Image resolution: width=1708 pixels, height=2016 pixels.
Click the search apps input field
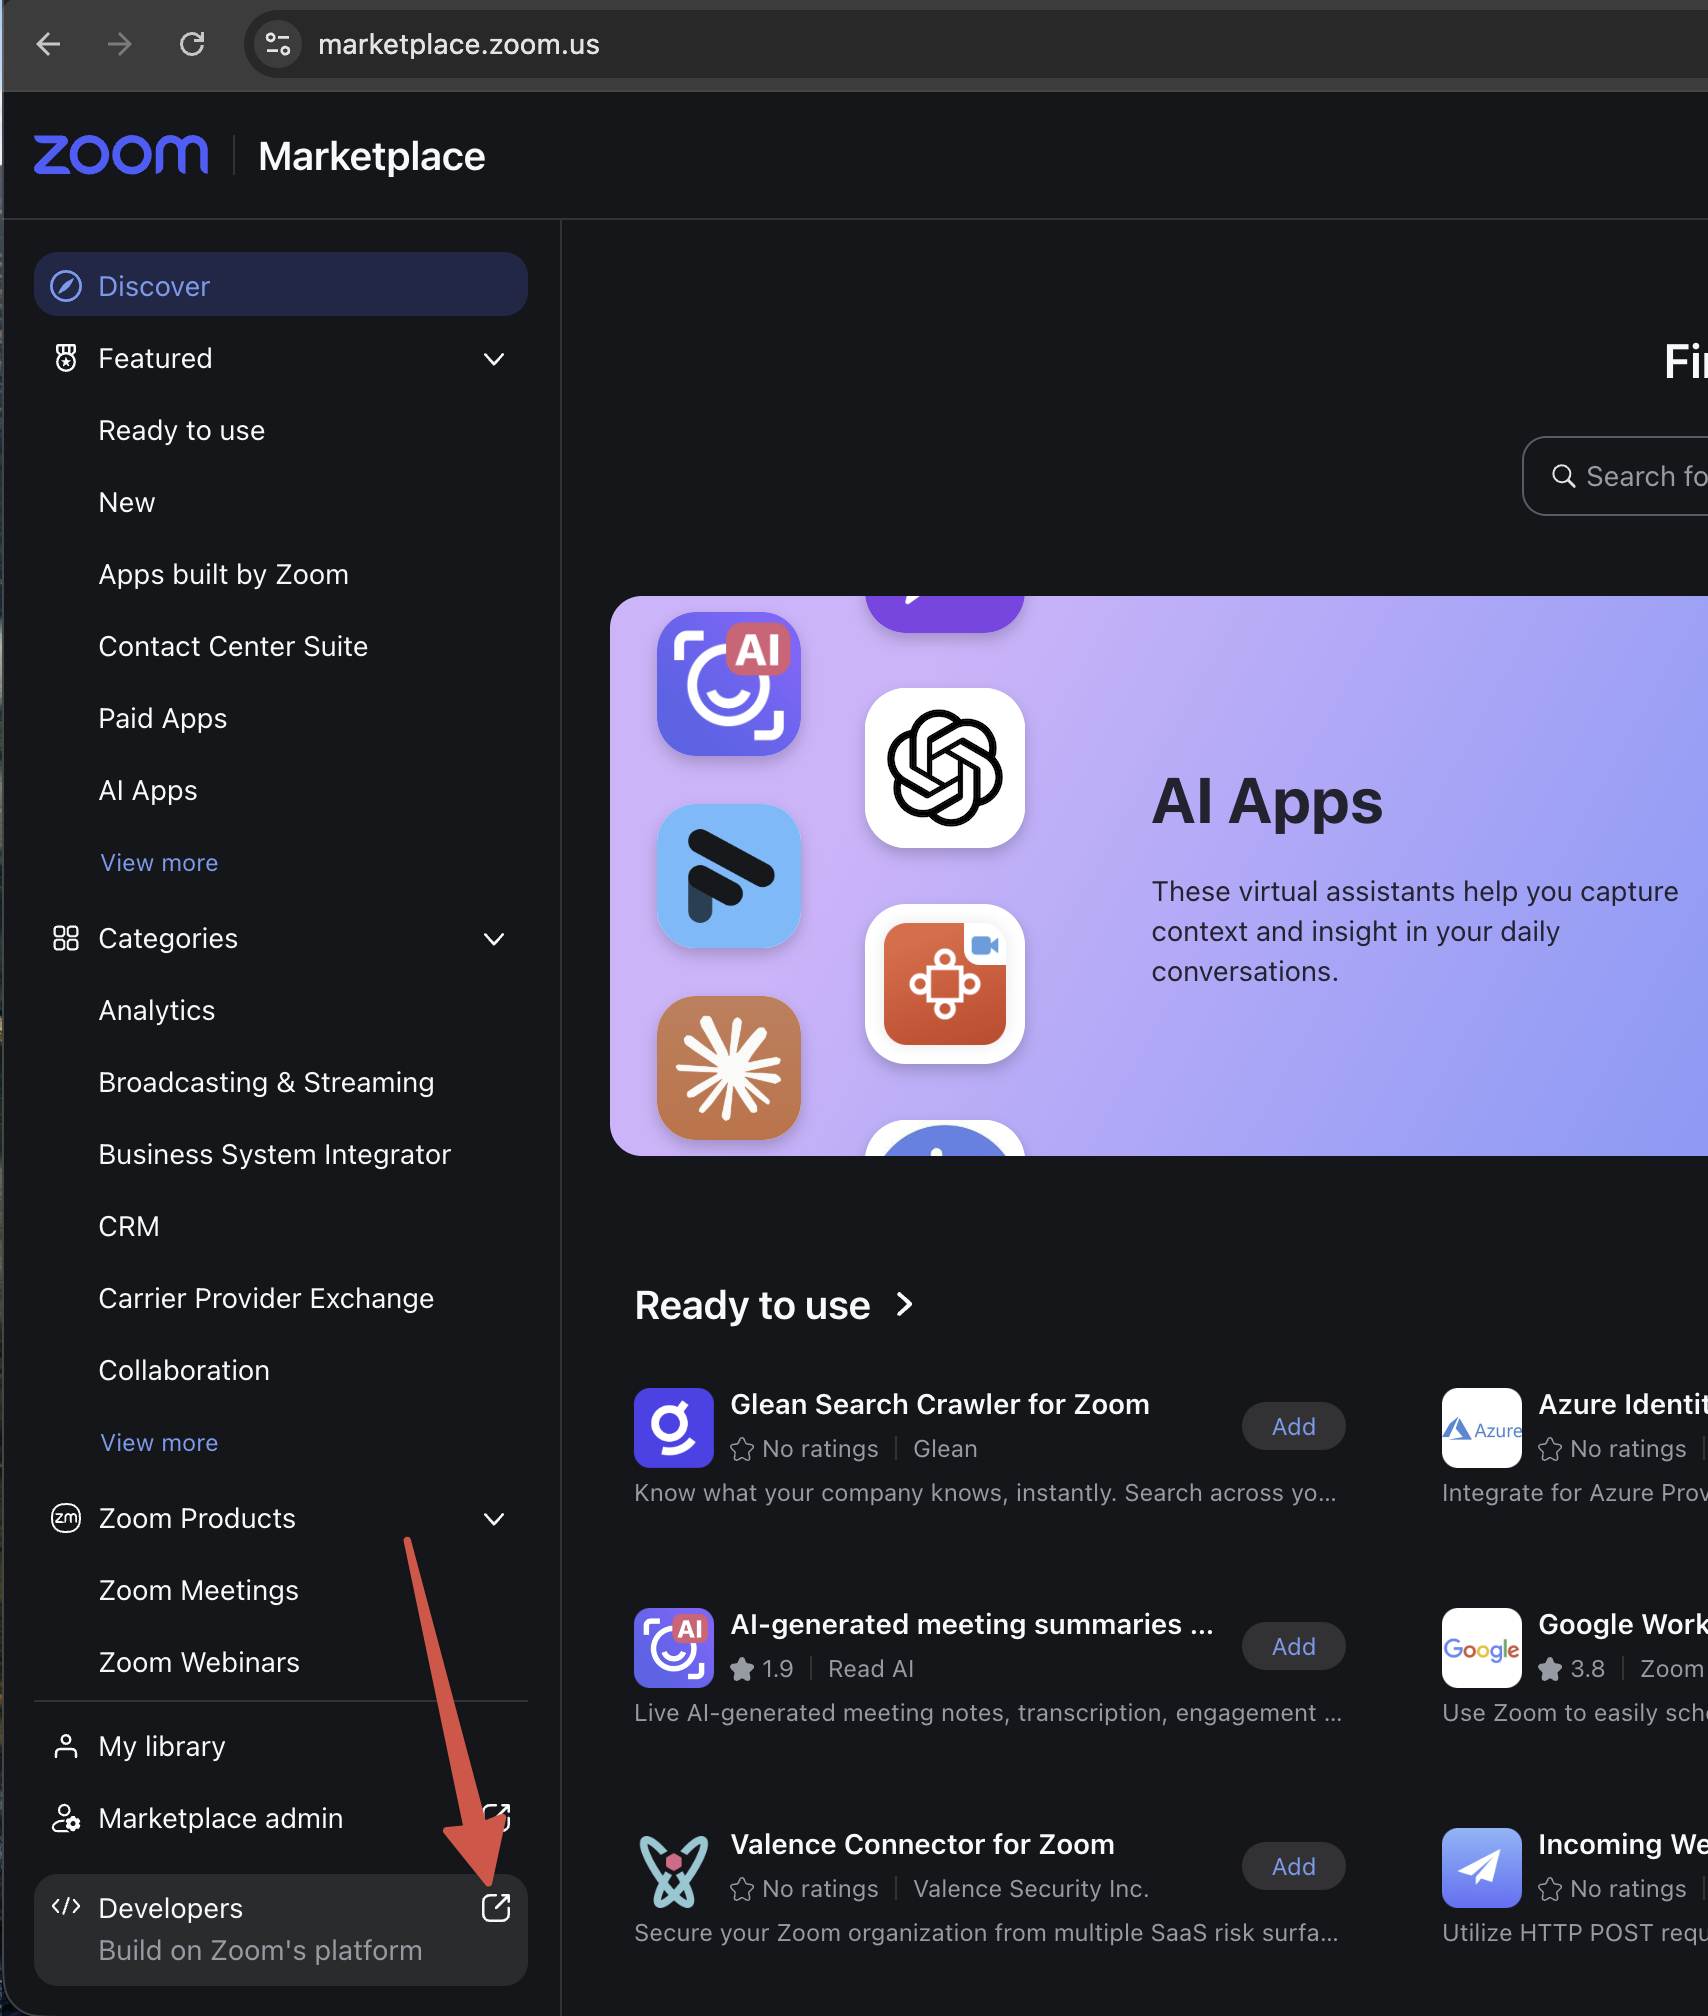click(1616, 476)
